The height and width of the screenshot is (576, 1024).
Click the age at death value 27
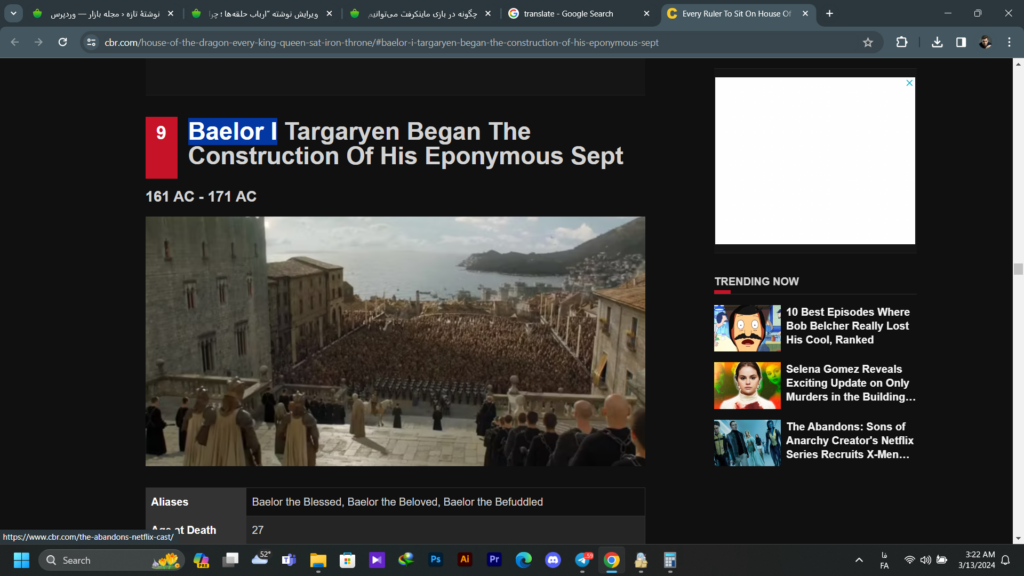coord(258,530)
